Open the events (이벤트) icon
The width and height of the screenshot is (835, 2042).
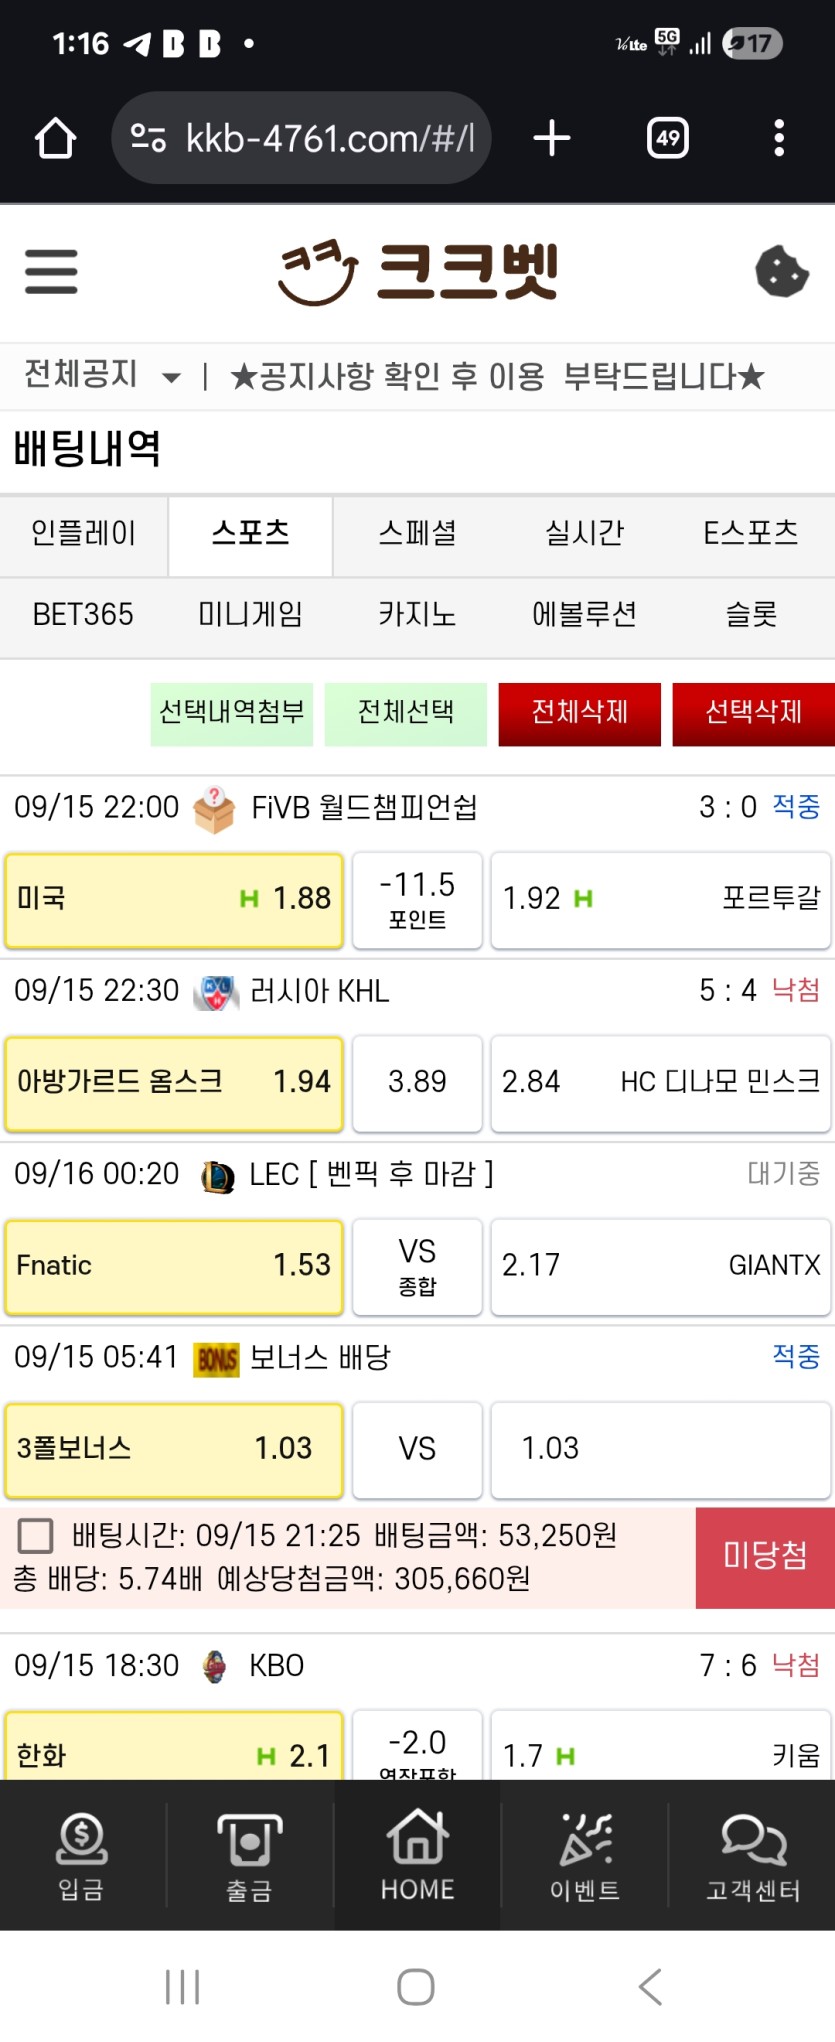click(x=585, y=1856)
